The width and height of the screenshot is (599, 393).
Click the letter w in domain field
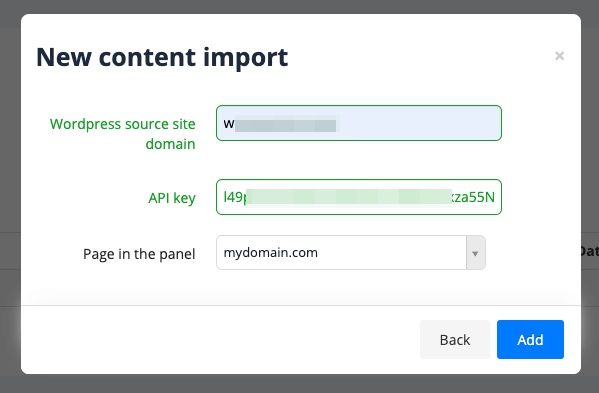pos(229,124)
